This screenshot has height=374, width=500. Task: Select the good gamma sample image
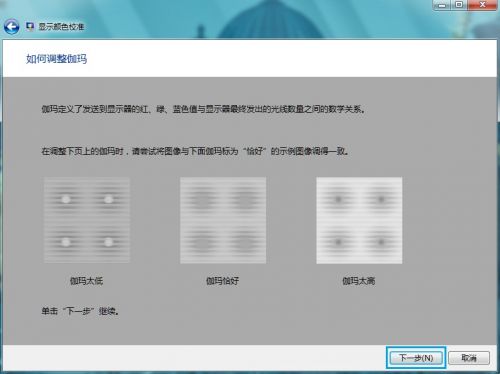point(223,220)
